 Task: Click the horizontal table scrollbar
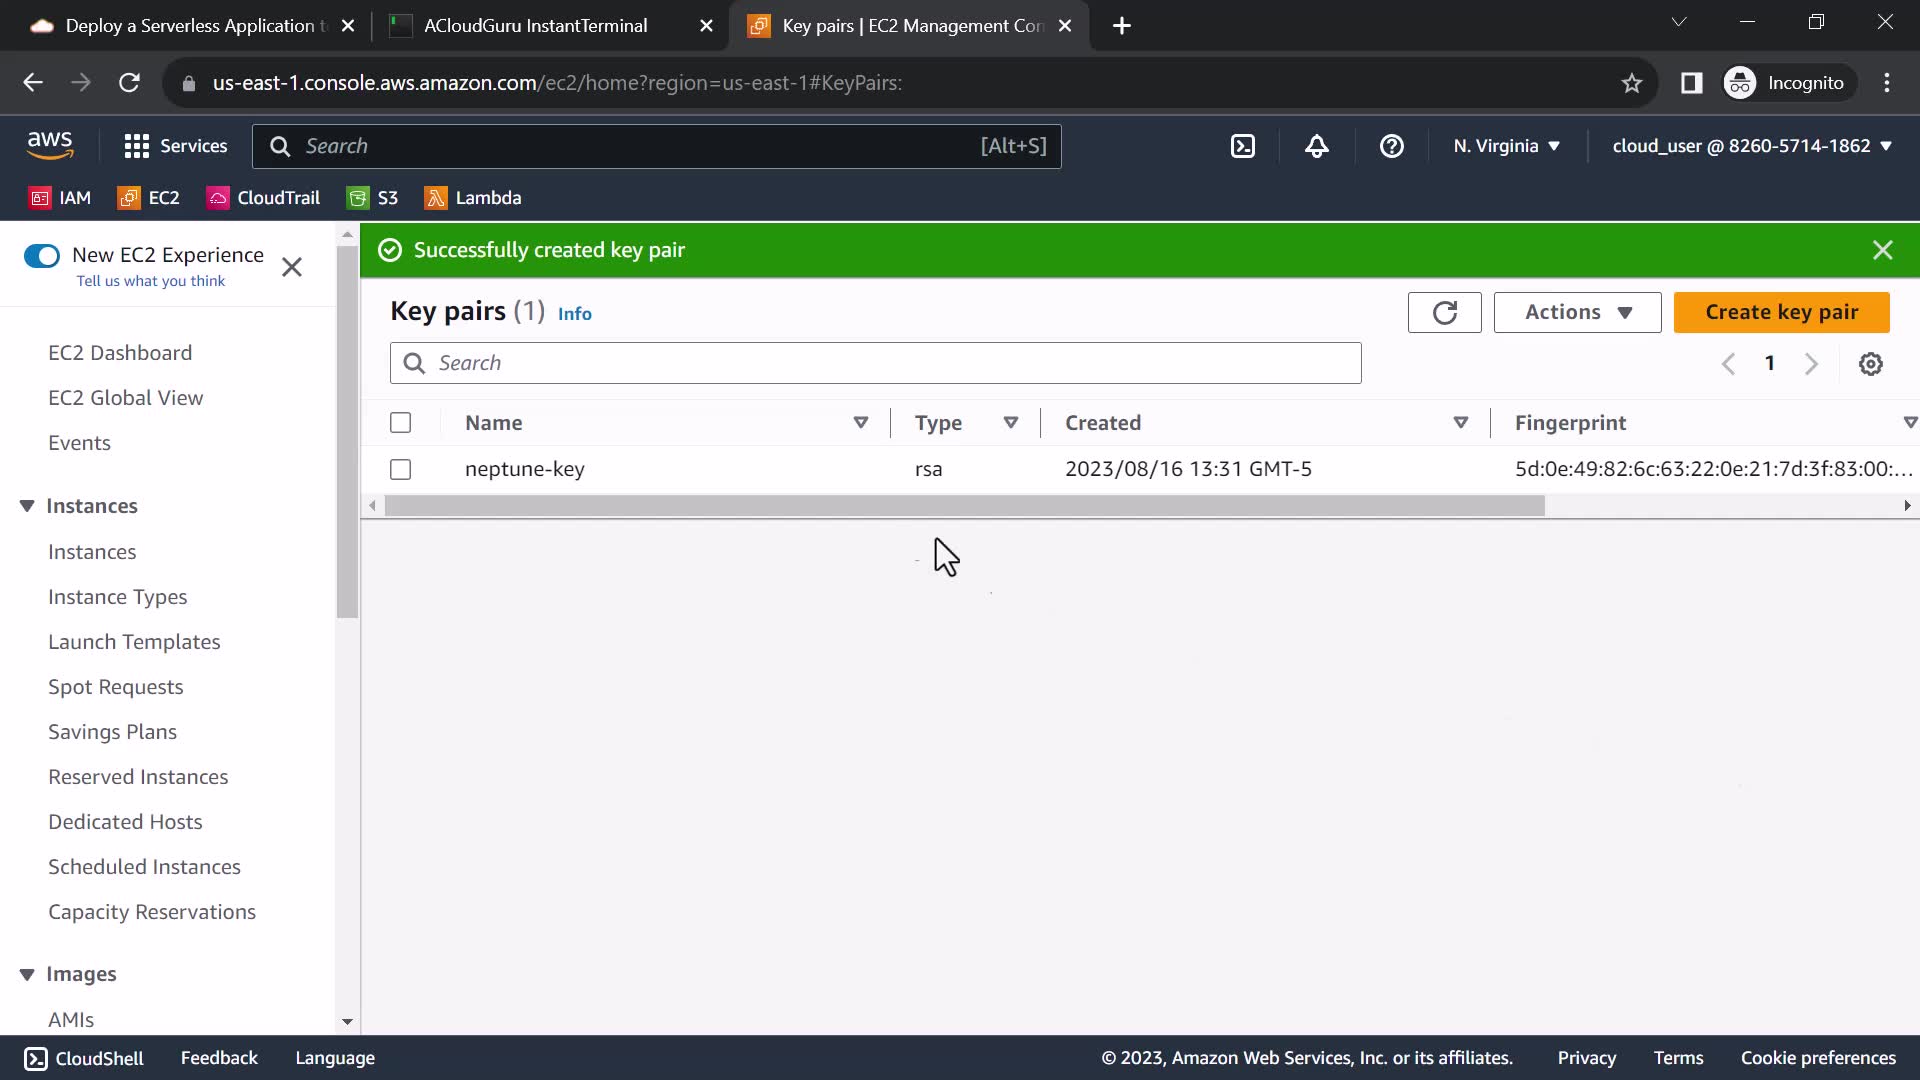[x=964, y=506]
